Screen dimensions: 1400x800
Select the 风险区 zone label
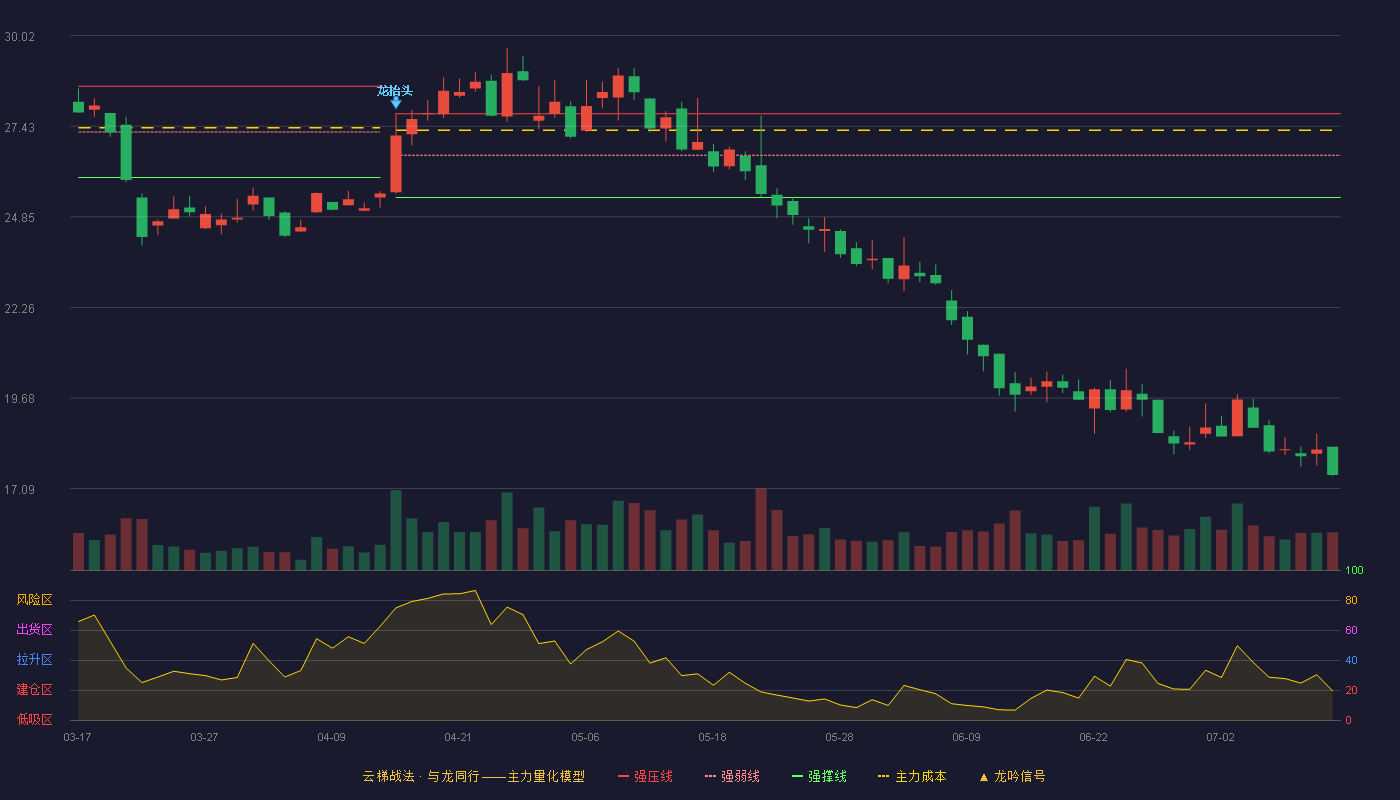[x=34, y=600]
